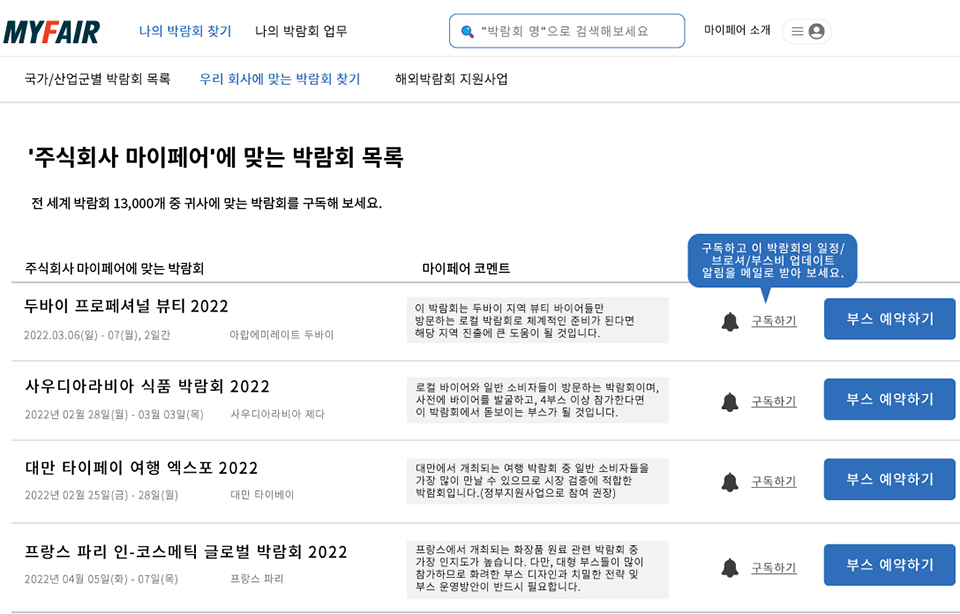The width and height of the screenshot is (960, 614).
Task: Click 부스 예약하기 for 프랑스 파리 박람회
Action: pyautogui.click(x=888, y=563)
